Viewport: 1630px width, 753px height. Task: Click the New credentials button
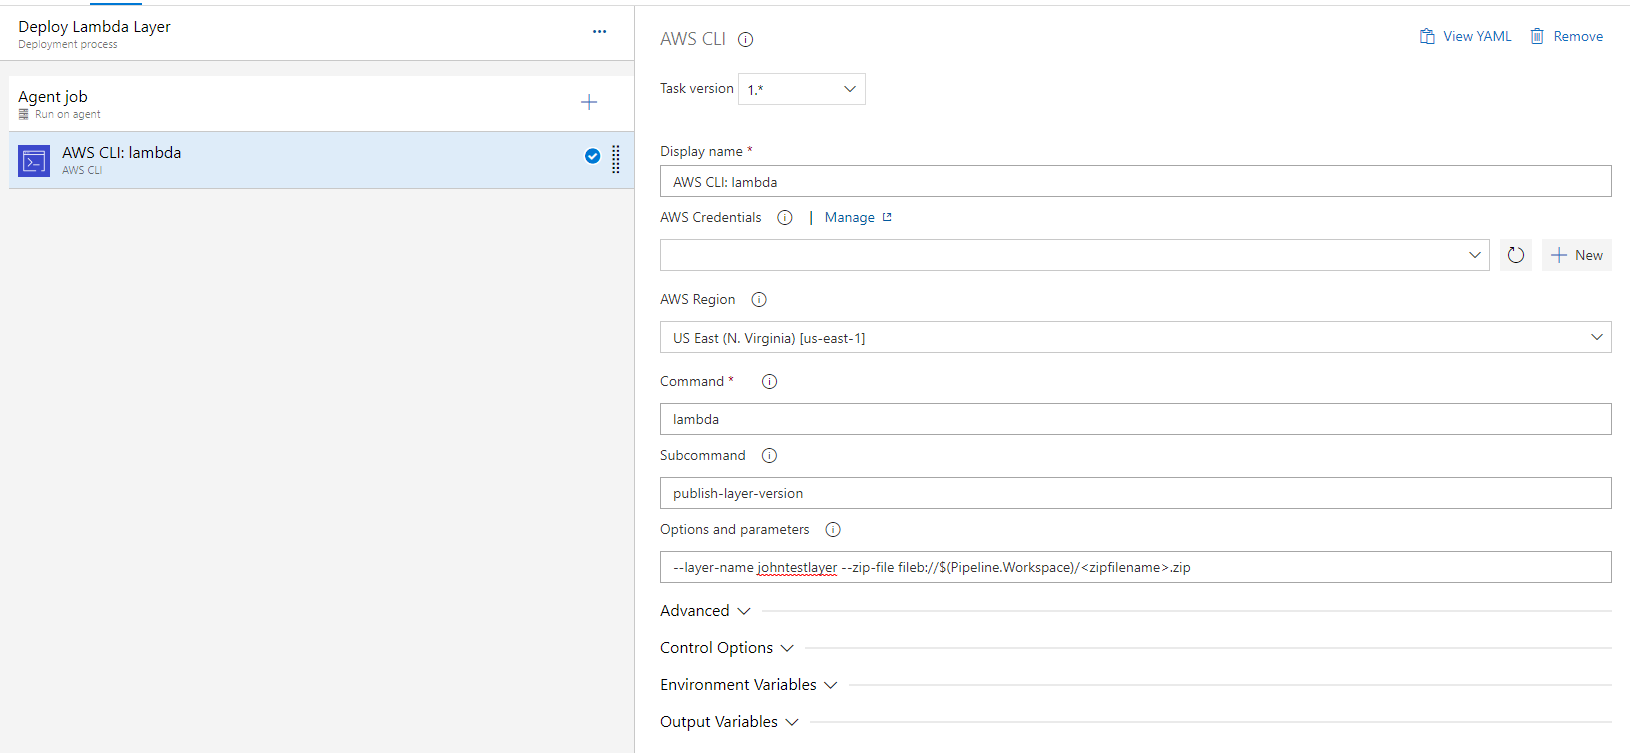pos(1577,255)
